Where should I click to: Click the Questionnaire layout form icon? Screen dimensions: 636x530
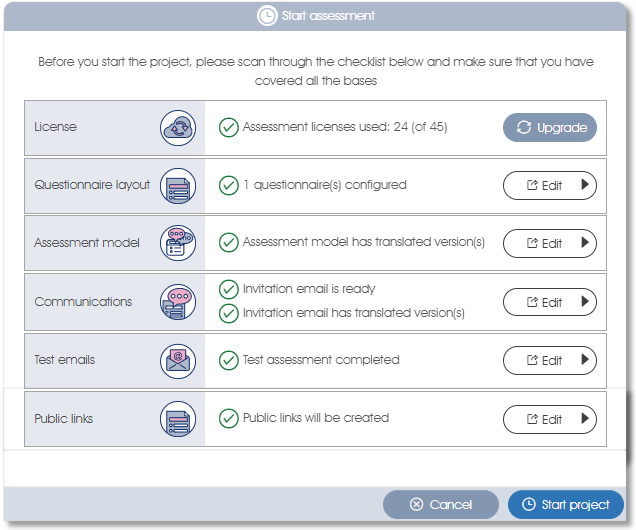click(178, 186)
